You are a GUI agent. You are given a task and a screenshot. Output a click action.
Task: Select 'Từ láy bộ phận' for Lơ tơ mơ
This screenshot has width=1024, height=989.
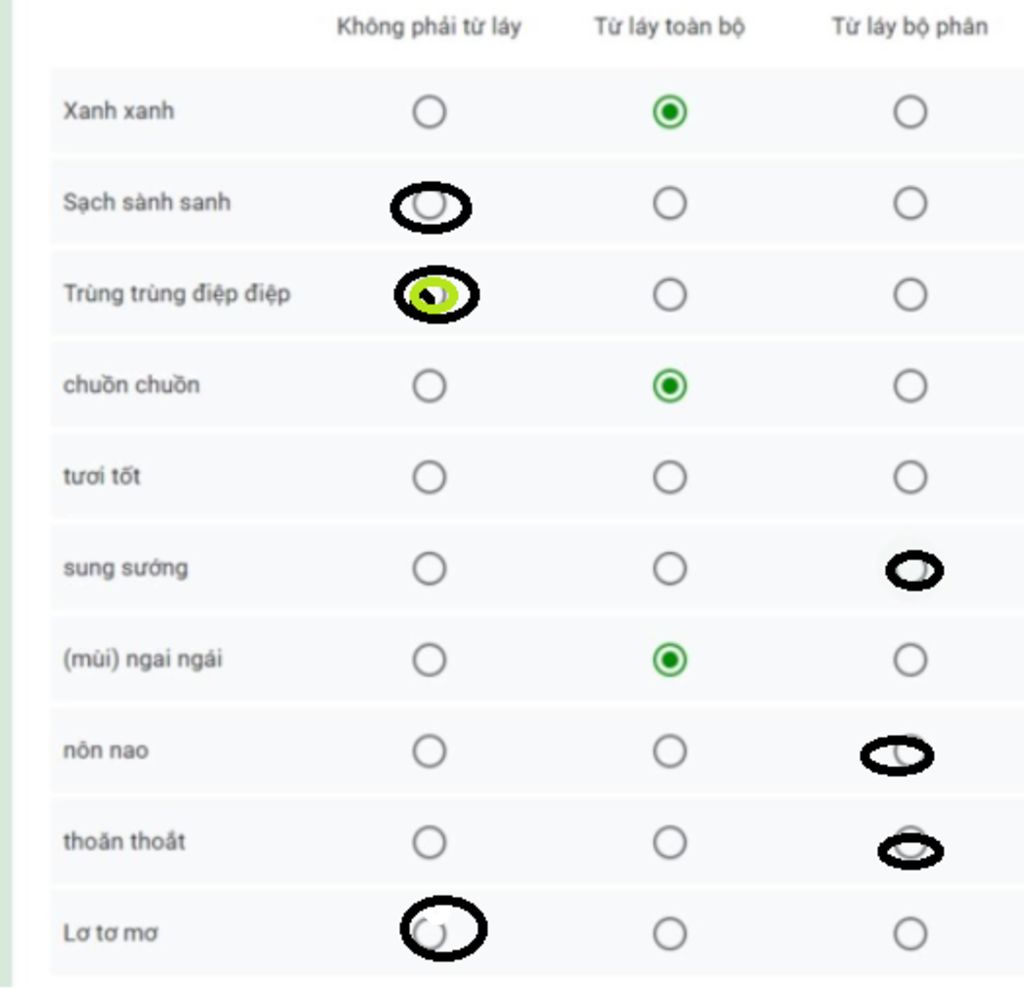tap(910, 933)
